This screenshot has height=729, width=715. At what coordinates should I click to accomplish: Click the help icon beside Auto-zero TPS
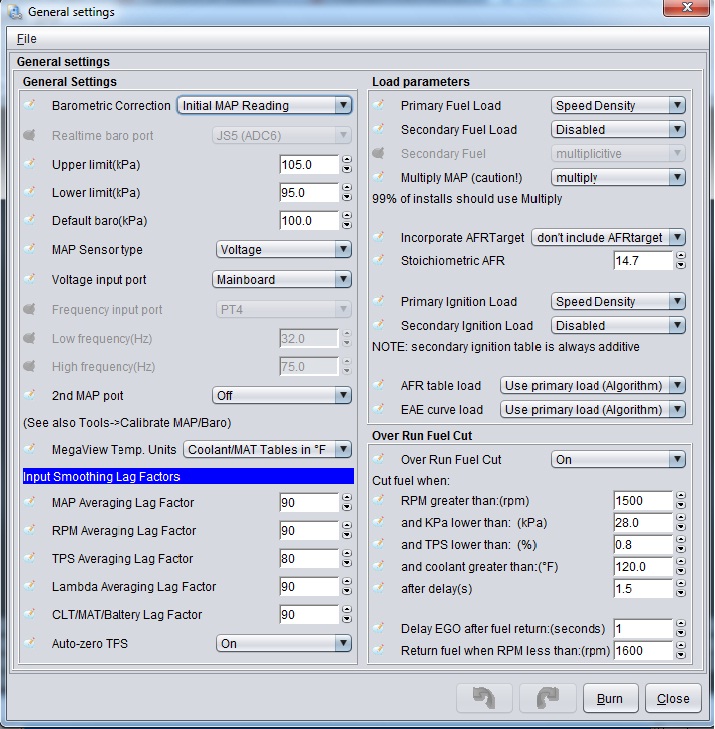click(30, 643)
